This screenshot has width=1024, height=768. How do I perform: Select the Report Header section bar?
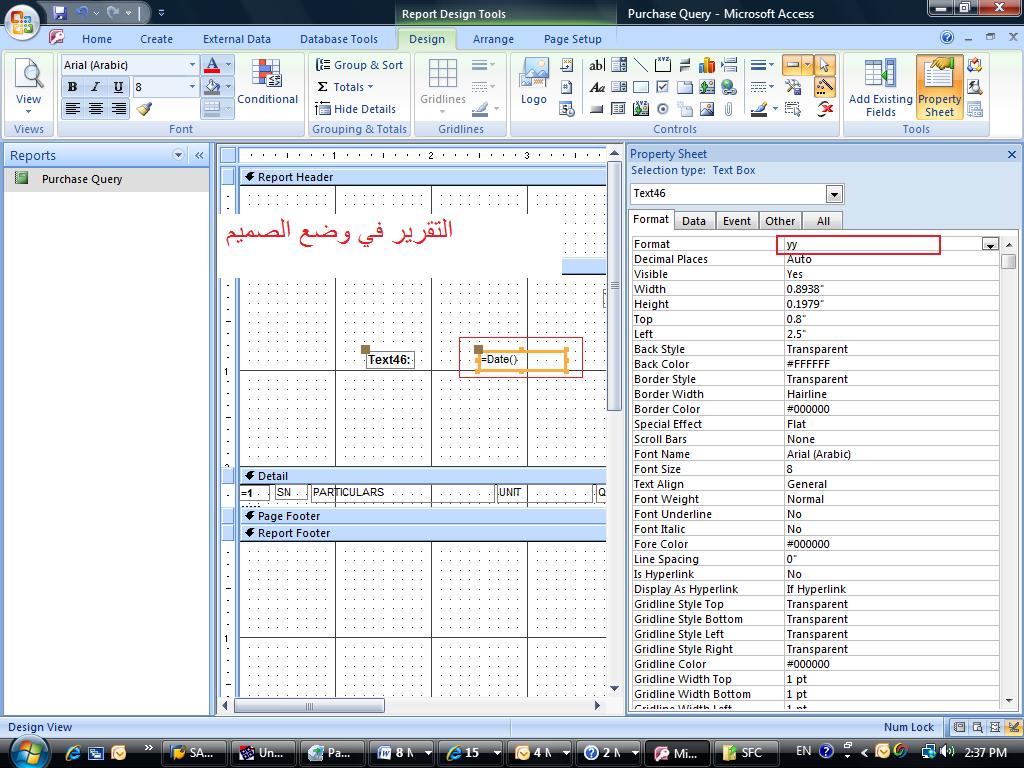(423, 177)
